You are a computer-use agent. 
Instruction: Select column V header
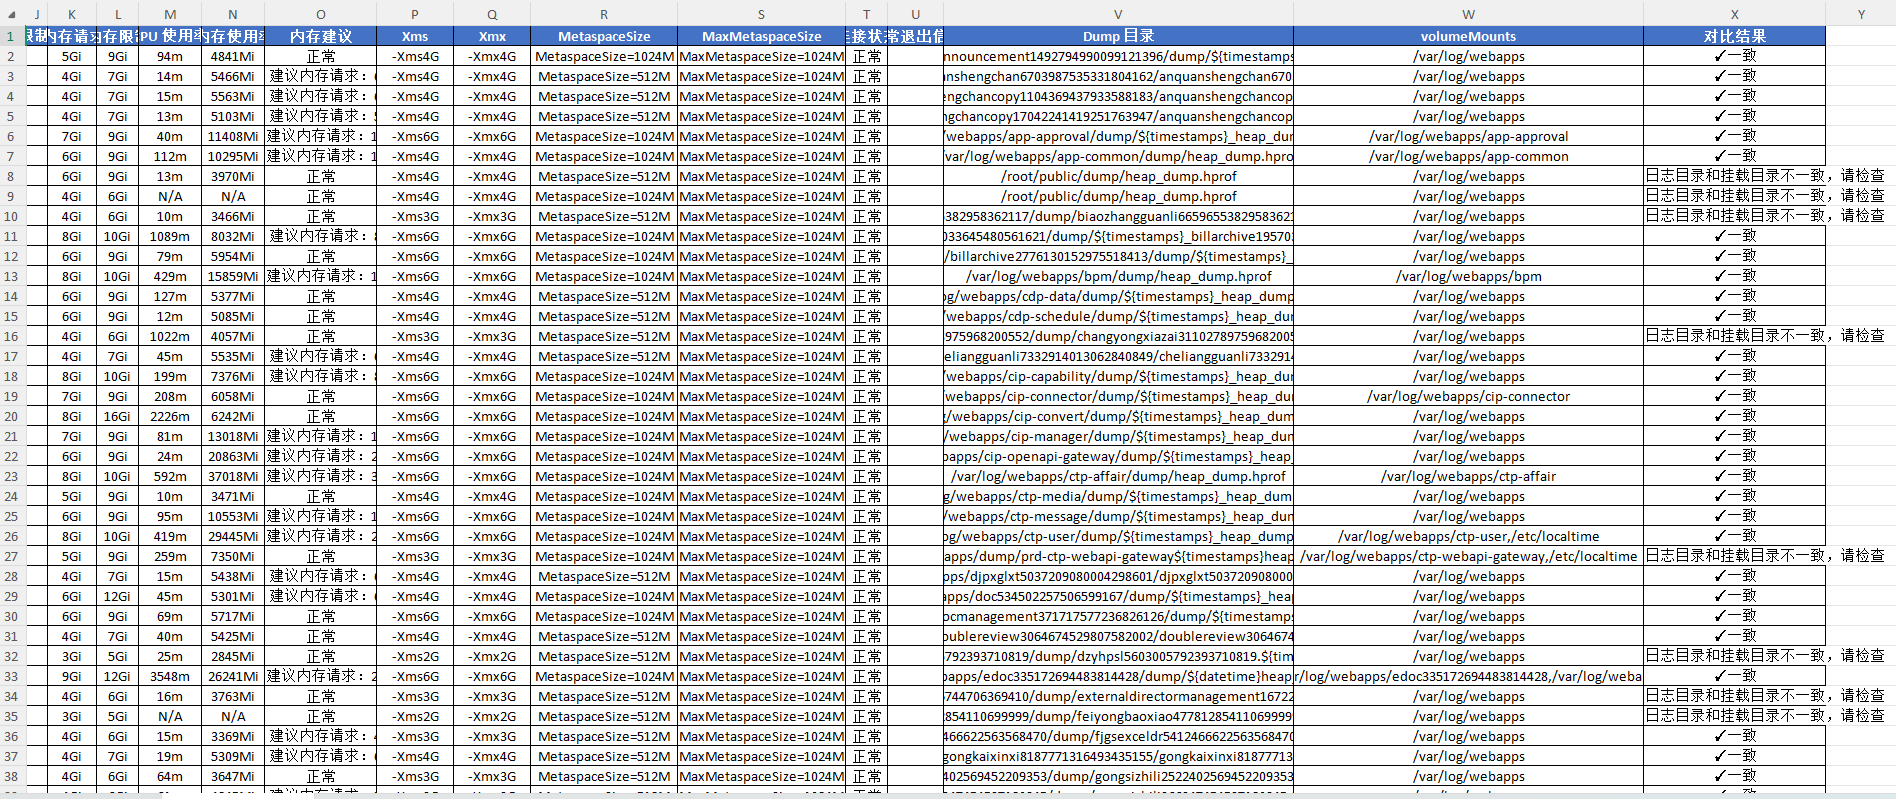pos(1118,14)
